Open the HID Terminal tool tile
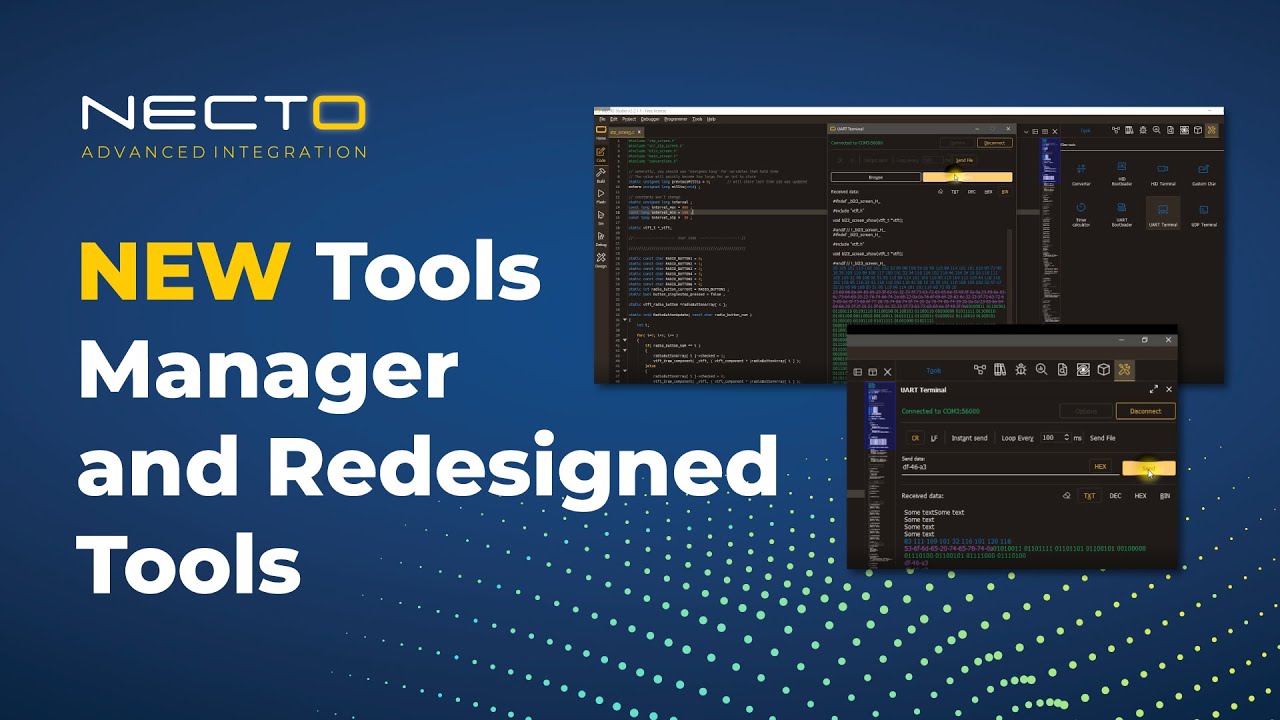Image resolution: width=1280 pixels, height=720 pixels. (x=1162, y=174)
